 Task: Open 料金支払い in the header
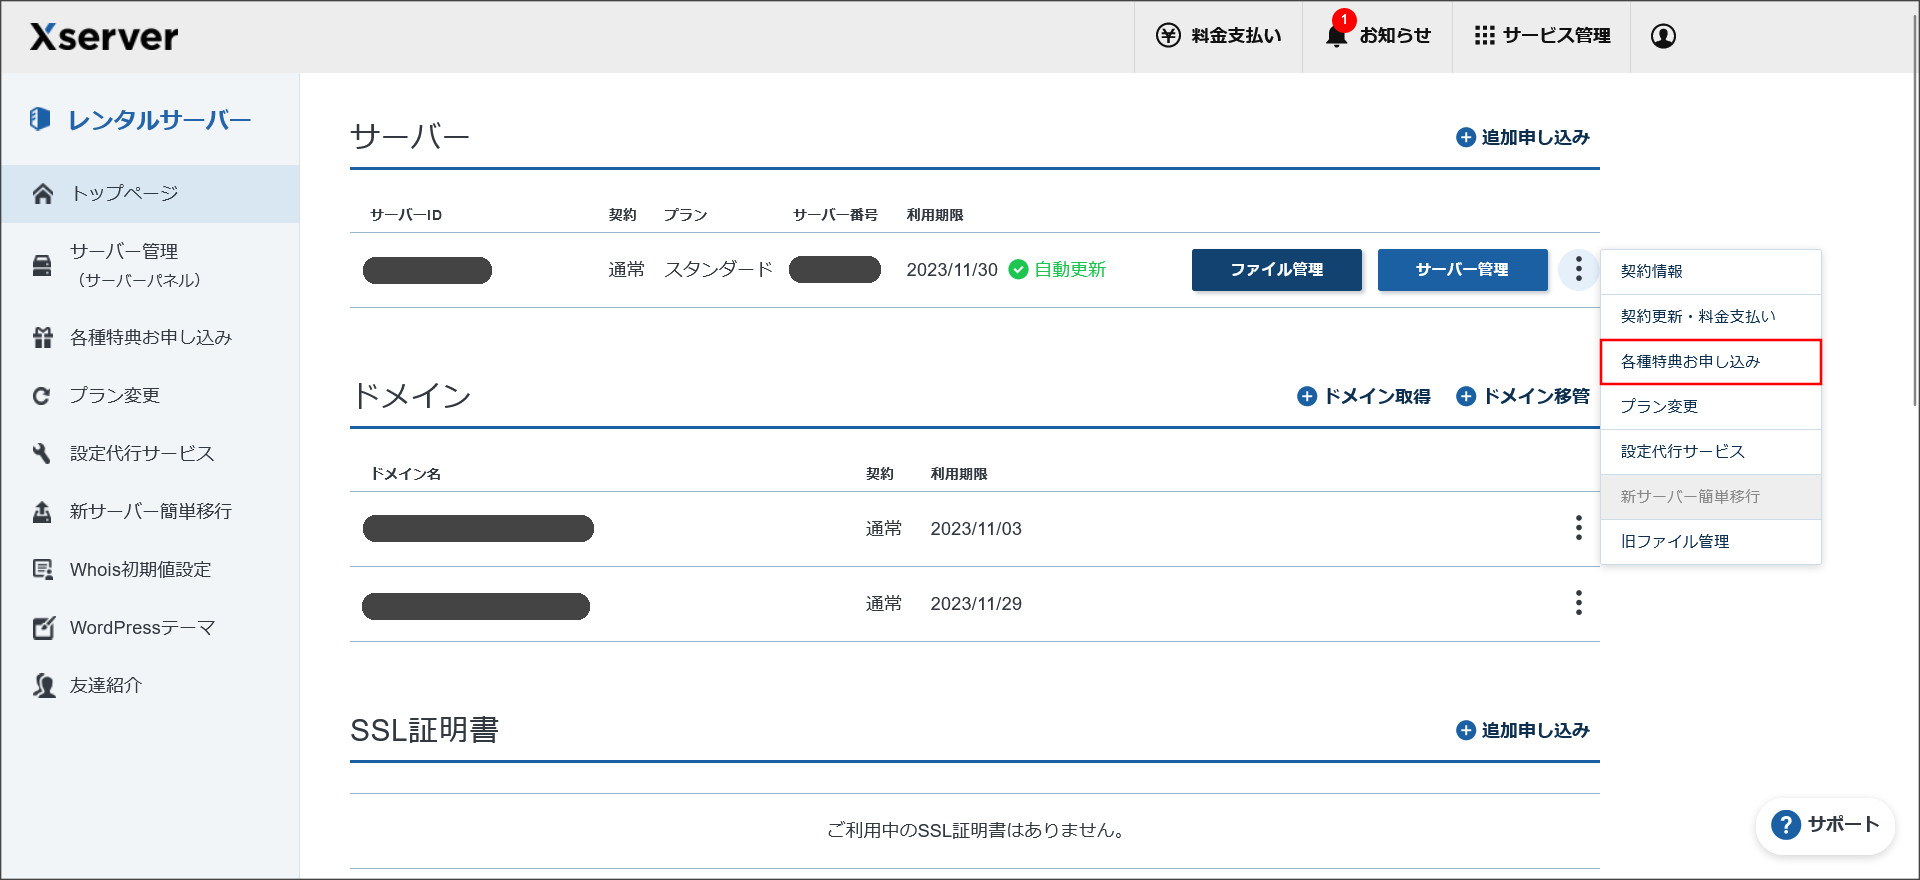(x=1218, y=36)
